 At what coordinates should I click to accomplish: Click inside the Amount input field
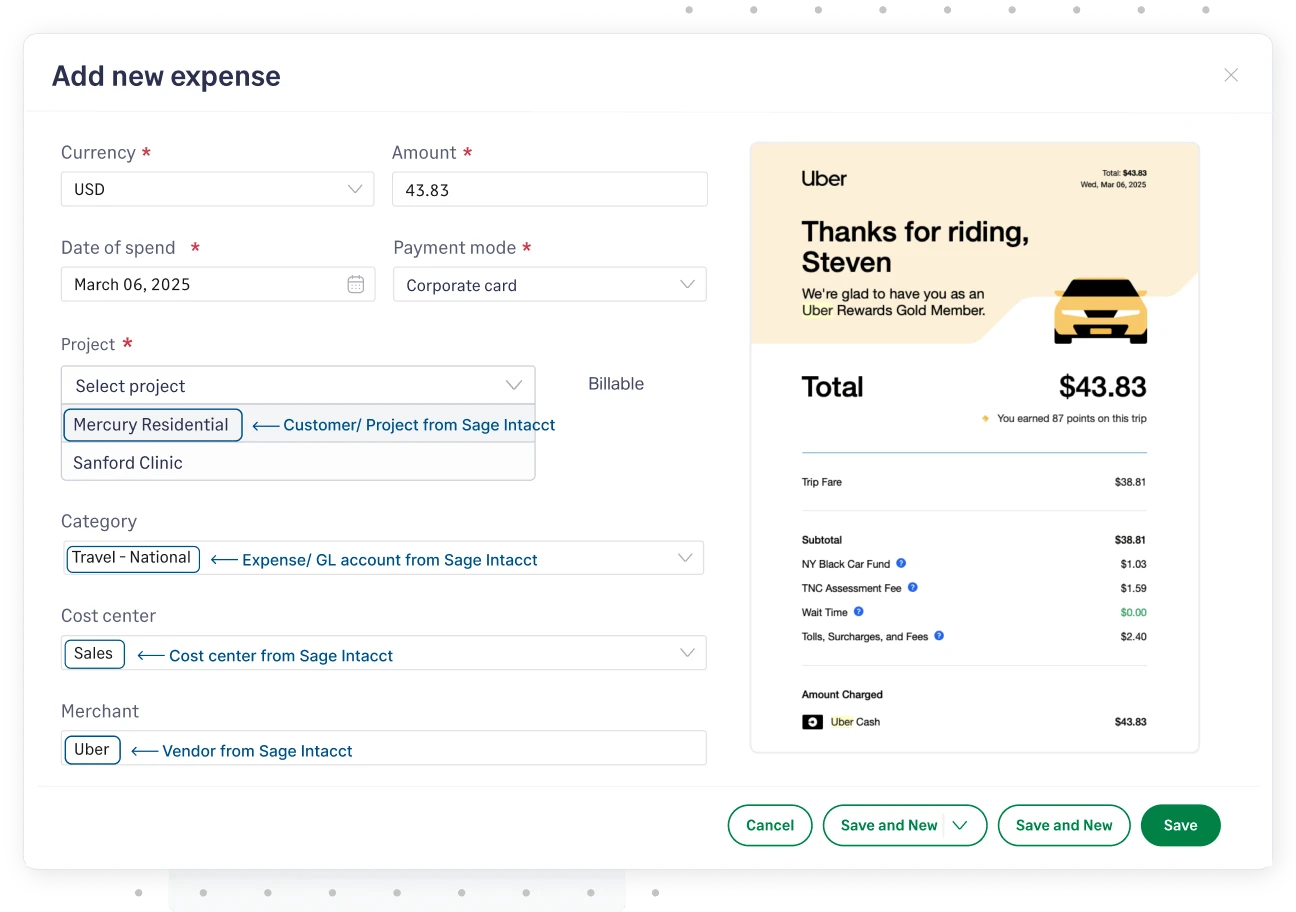coord(549,189)
